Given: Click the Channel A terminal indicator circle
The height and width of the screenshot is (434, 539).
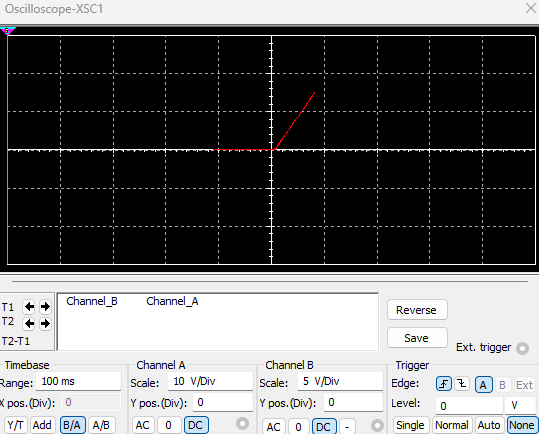Looking at the screenshot, I should click(242, 424).
